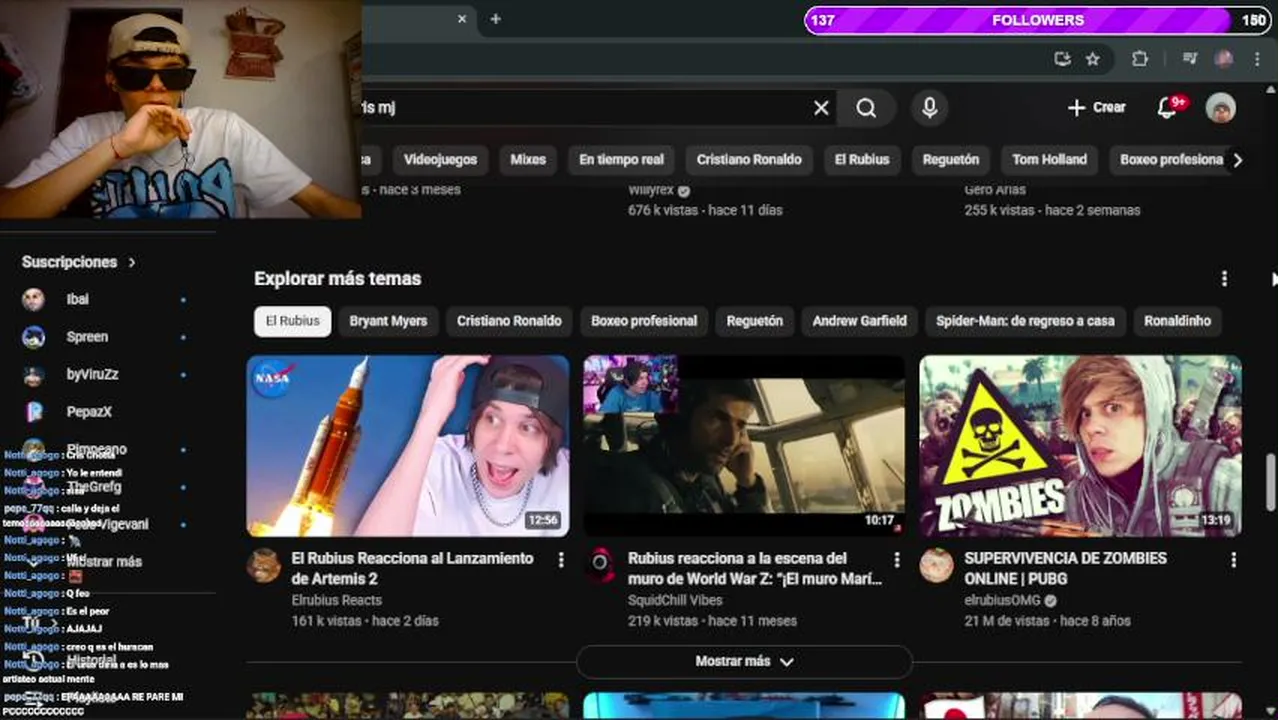This screenshot has height=720, width=1278.
Task: Select Cristiano Ronaldo chip in top filters
Action: pos(749,160)
